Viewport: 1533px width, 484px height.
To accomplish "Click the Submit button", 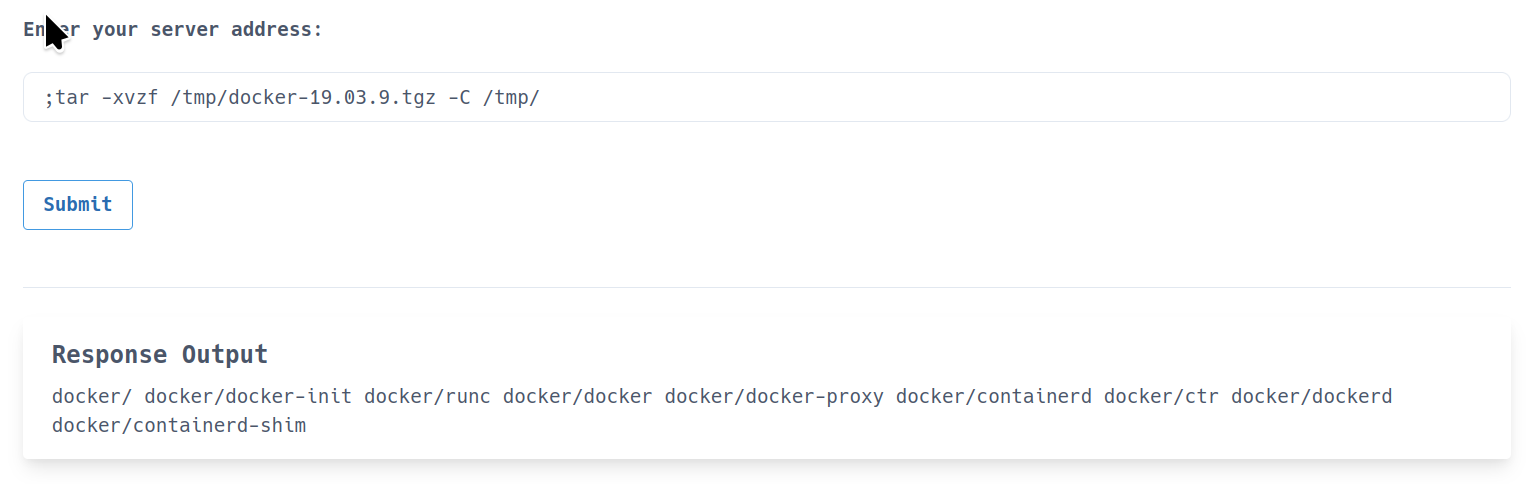I will (78, 205).
